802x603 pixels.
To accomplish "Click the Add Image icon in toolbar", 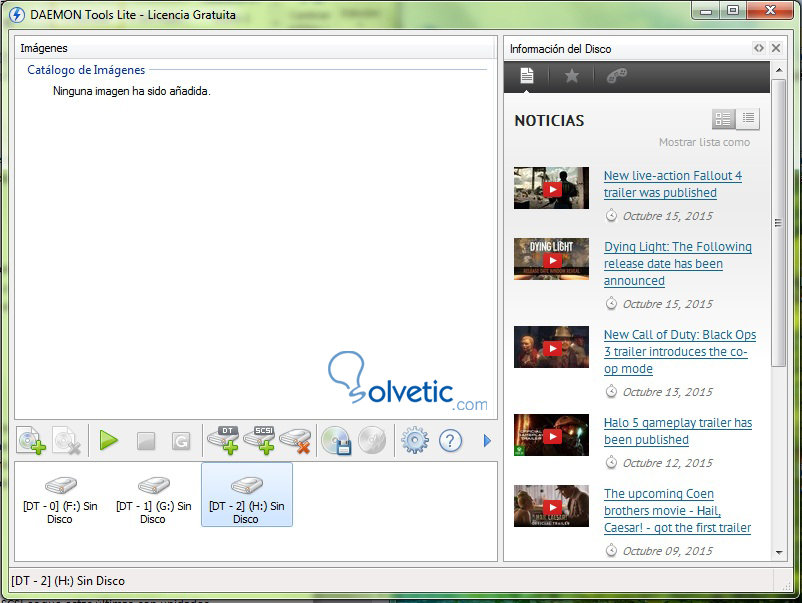I will coord(31,440).
